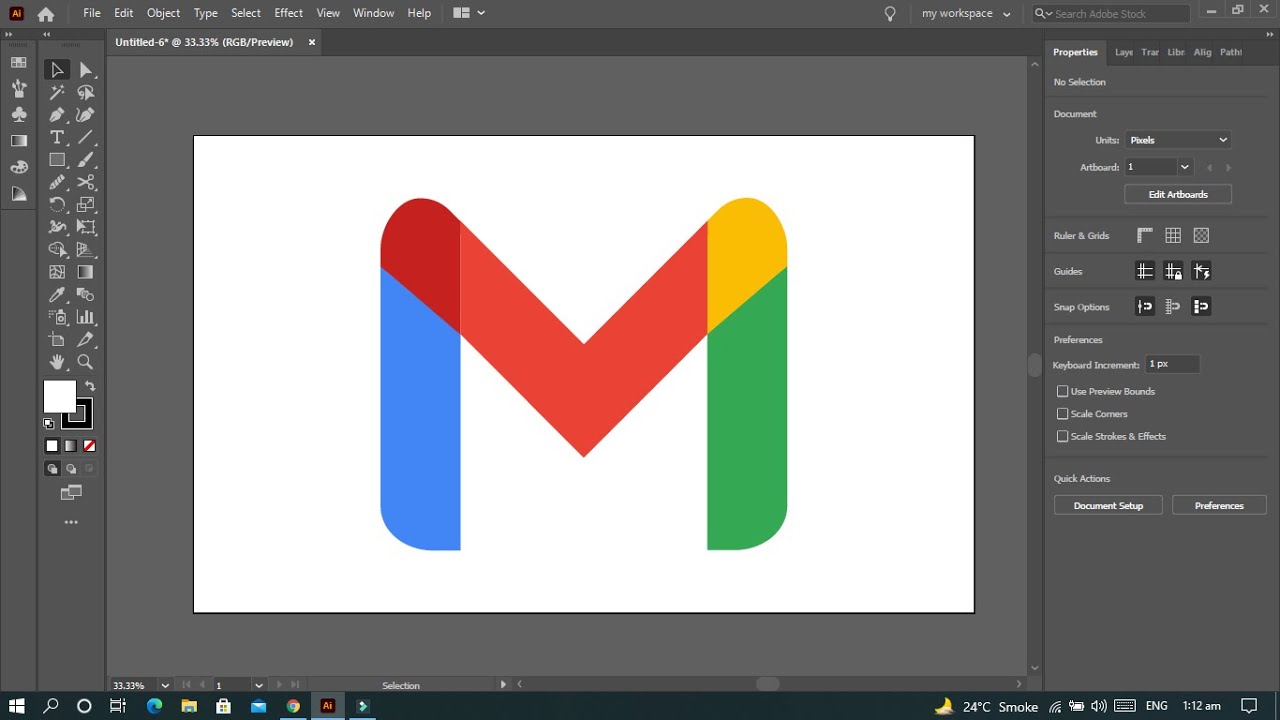Open the File menu

(92, 13)
